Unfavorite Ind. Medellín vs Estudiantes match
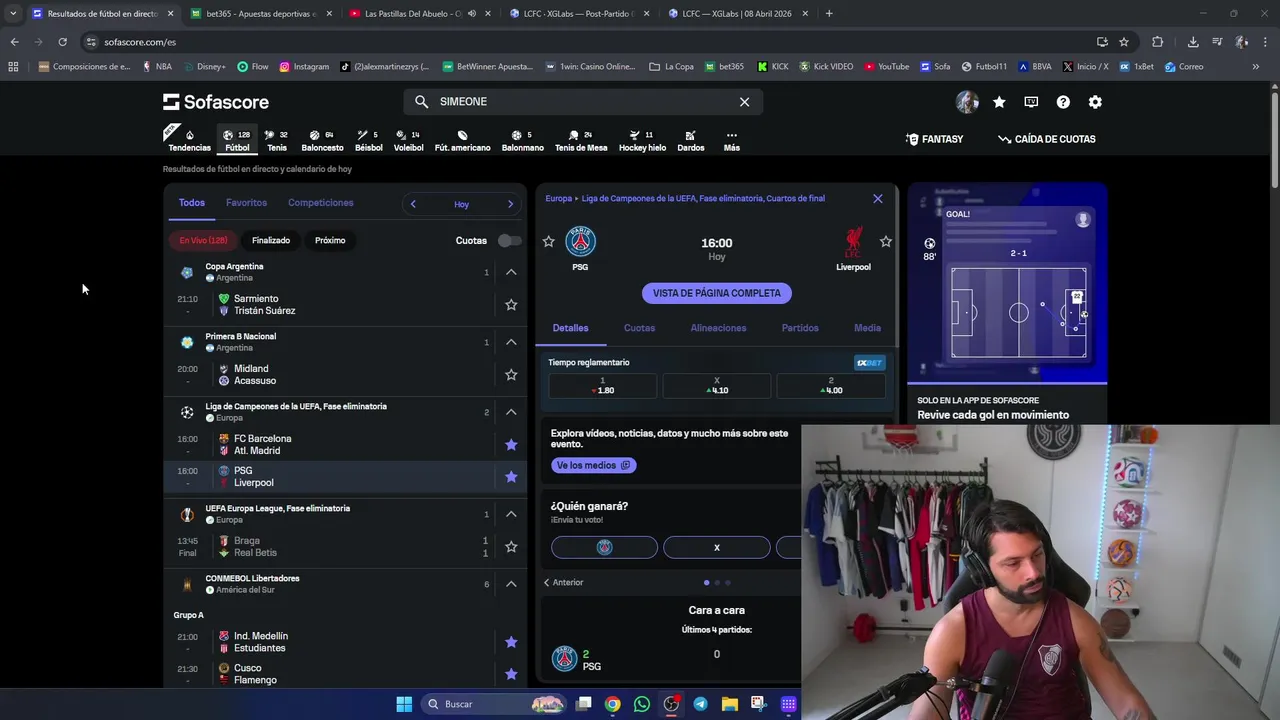 coord(511,642)
